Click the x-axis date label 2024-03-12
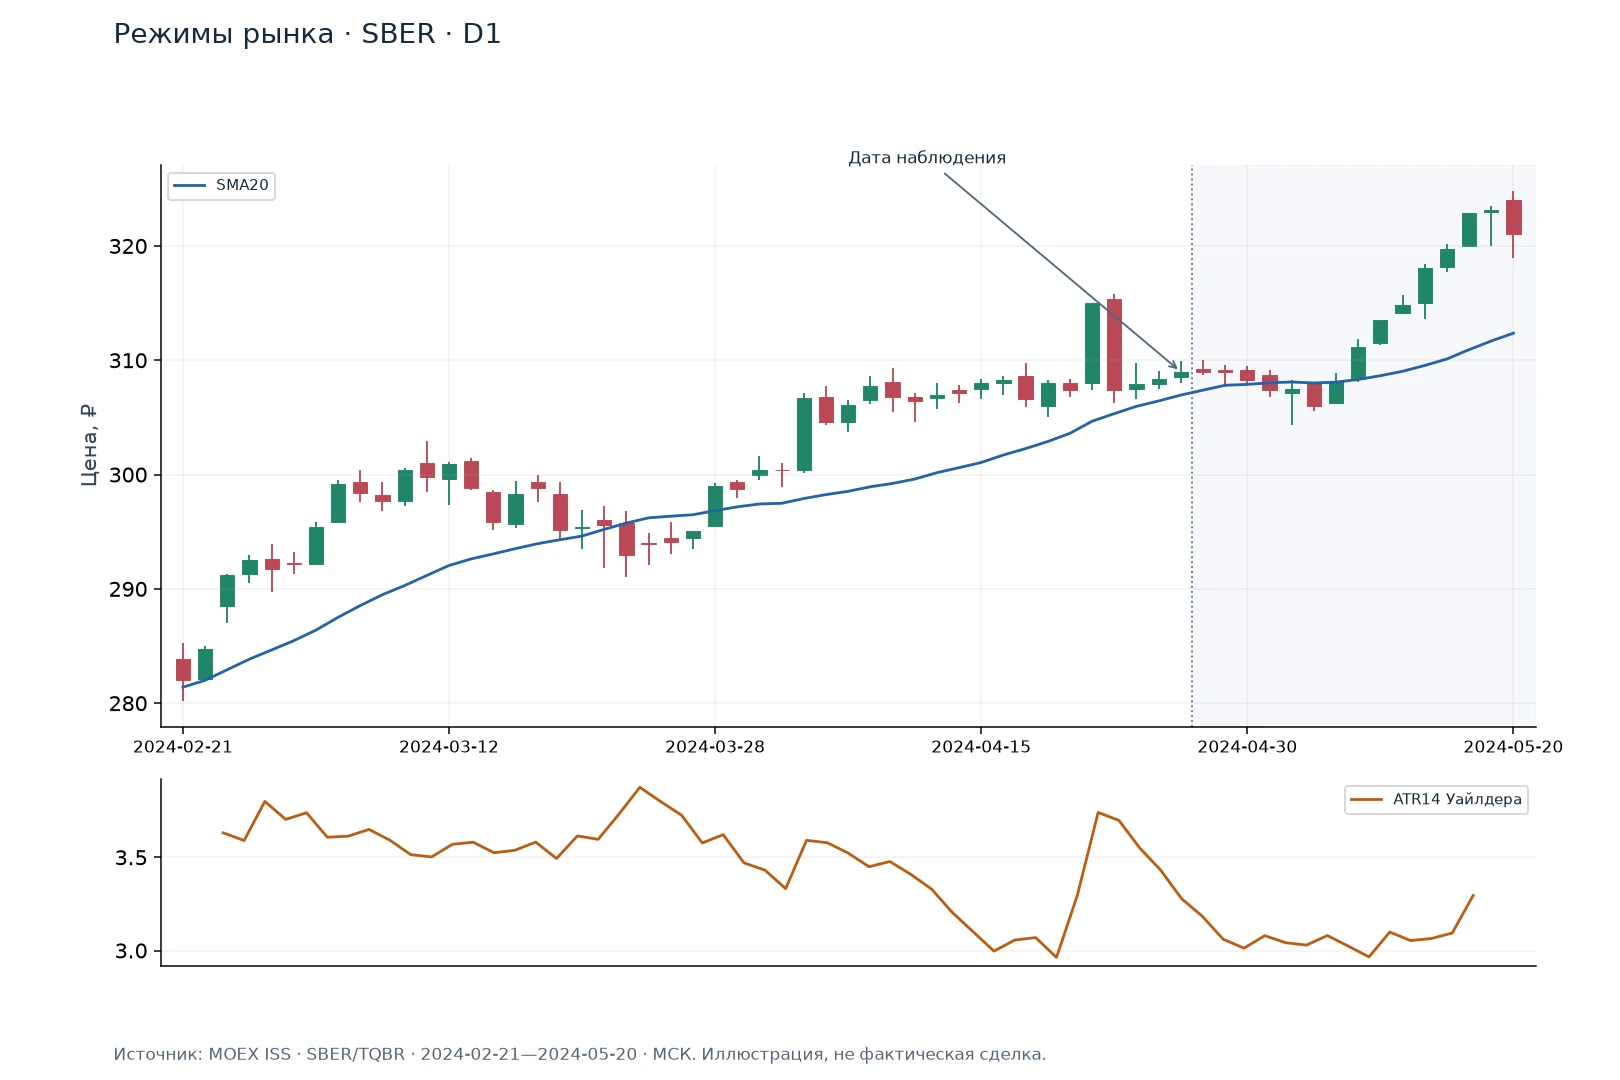1620x1080 pixels. 449,747
